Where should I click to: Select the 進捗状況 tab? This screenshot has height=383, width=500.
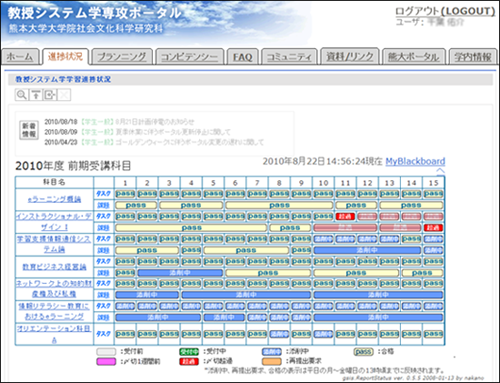coord(65,56)
